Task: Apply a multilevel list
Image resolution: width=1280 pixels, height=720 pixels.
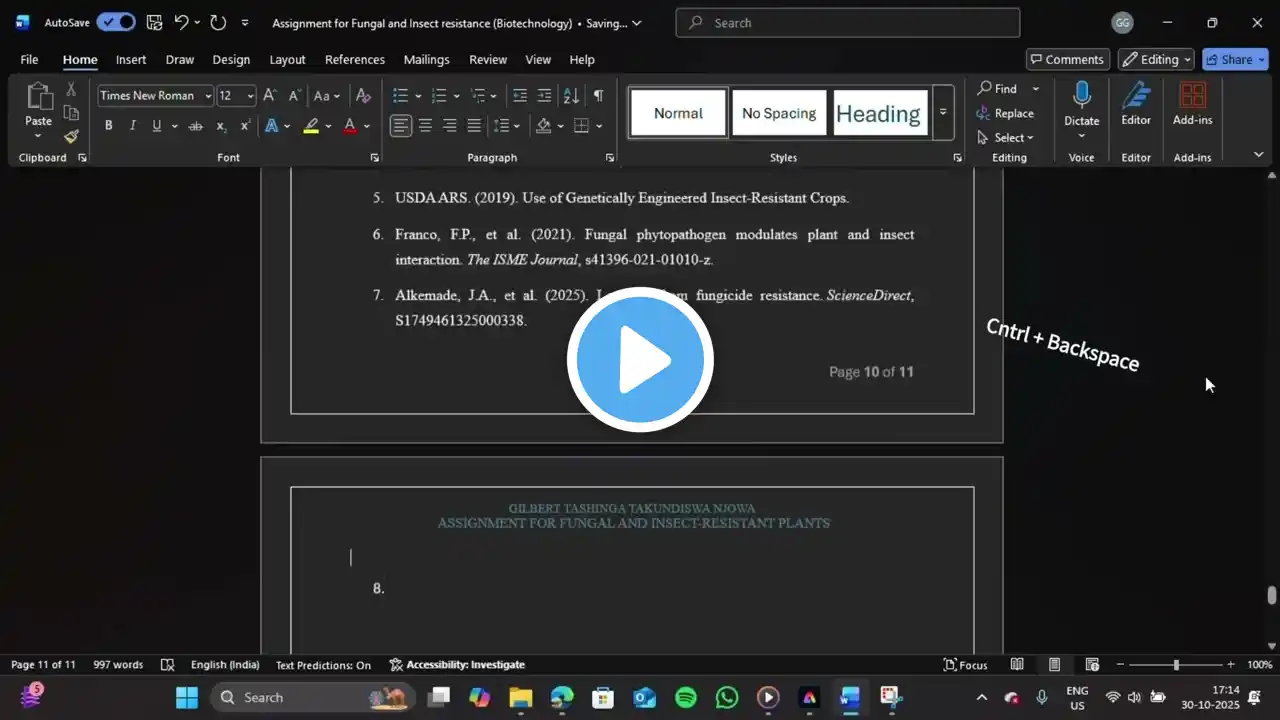Action: point(478,96)
